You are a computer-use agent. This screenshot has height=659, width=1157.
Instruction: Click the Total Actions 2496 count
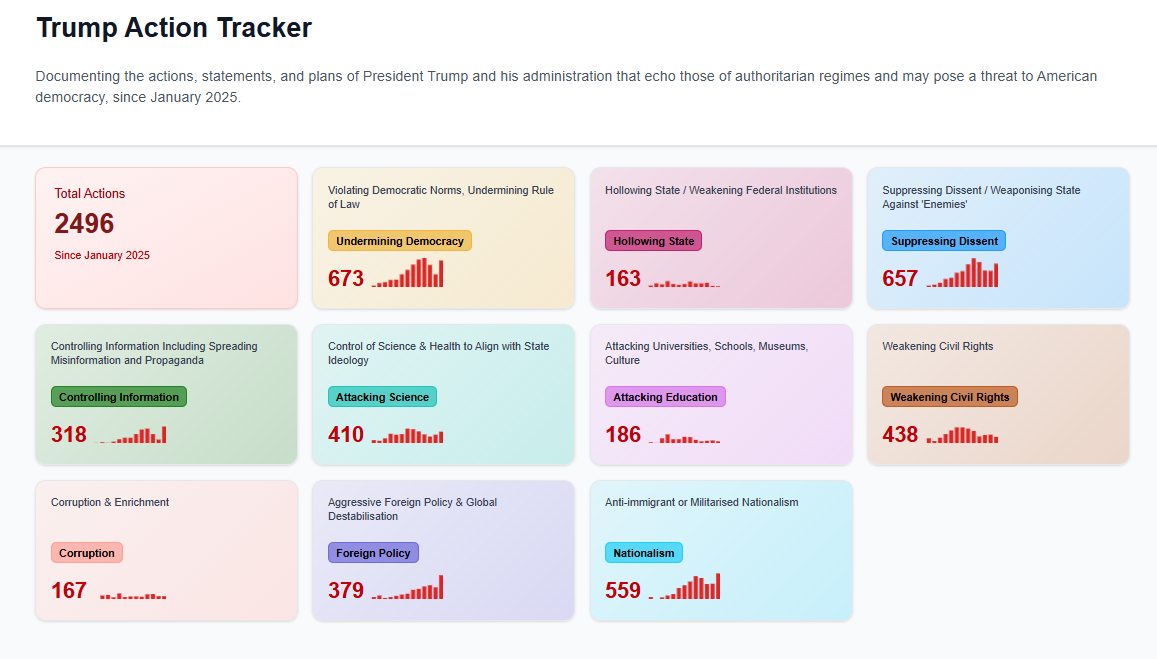coord(84,224)
